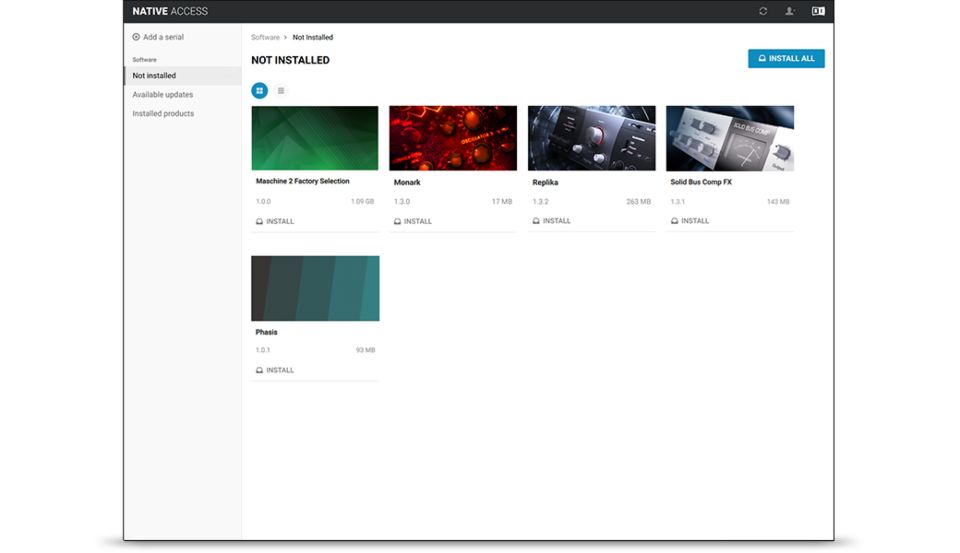
Task: Show Installed products list
Action: (x=163, y=114)
